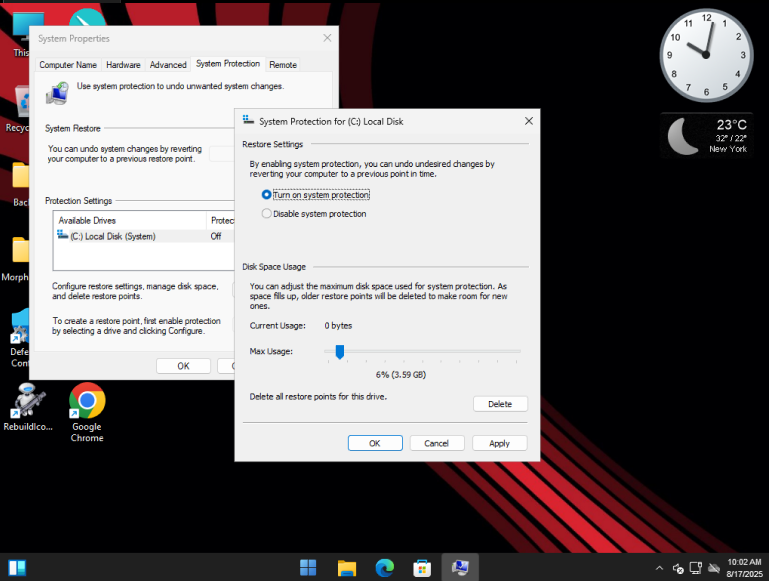The height and width of the screenshot is (581, 769).
Task: Open Microsoft Store from taskbar
Action: [422, 568]
